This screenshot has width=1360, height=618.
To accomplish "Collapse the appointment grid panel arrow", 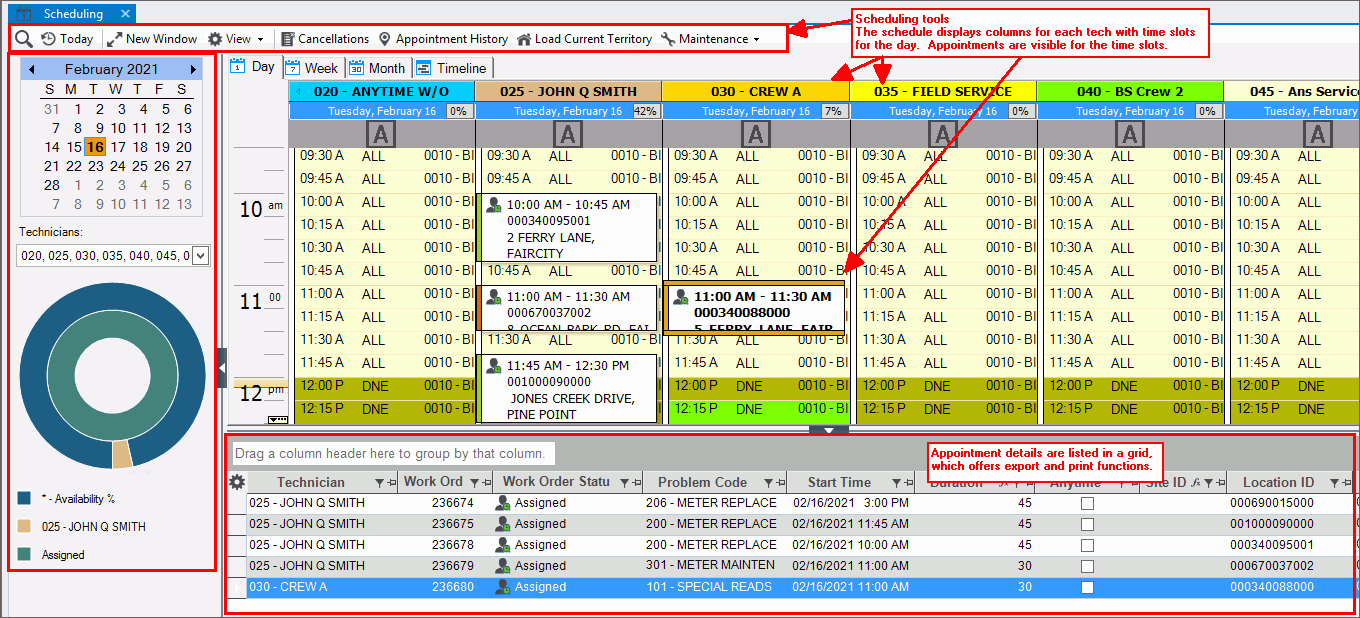I will point(829,430).
